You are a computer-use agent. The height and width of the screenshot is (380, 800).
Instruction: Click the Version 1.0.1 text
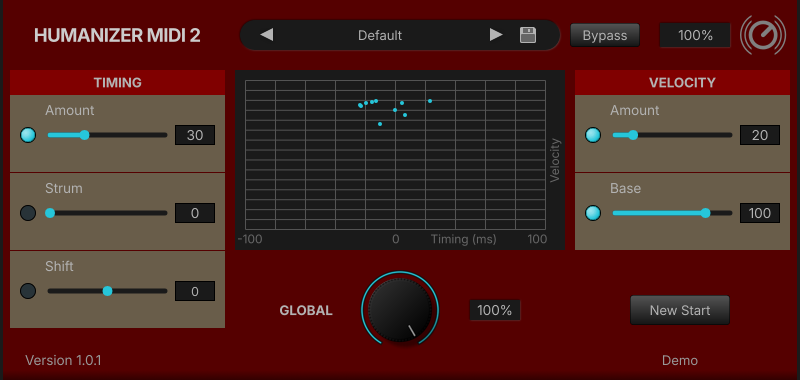click(x=63, y=361)
